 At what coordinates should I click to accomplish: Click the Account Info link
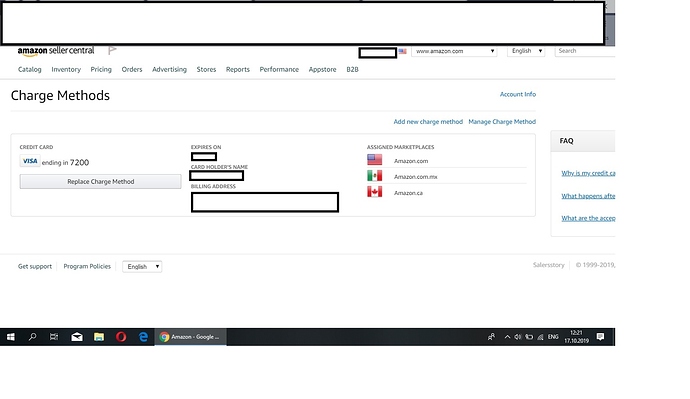[x=518, y=94]
